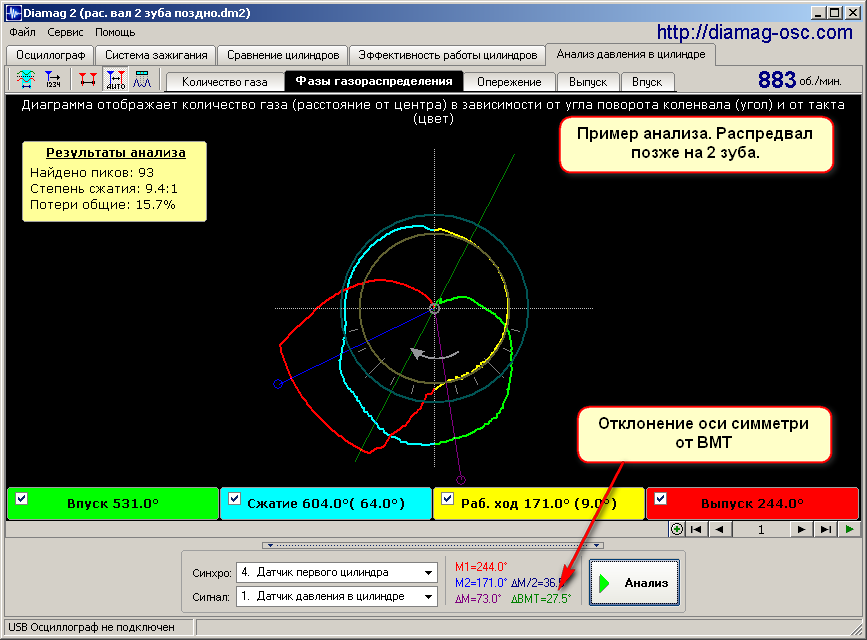
Task: Toggle the AUTO markers toolbar icon
Action: coord(116,80)
